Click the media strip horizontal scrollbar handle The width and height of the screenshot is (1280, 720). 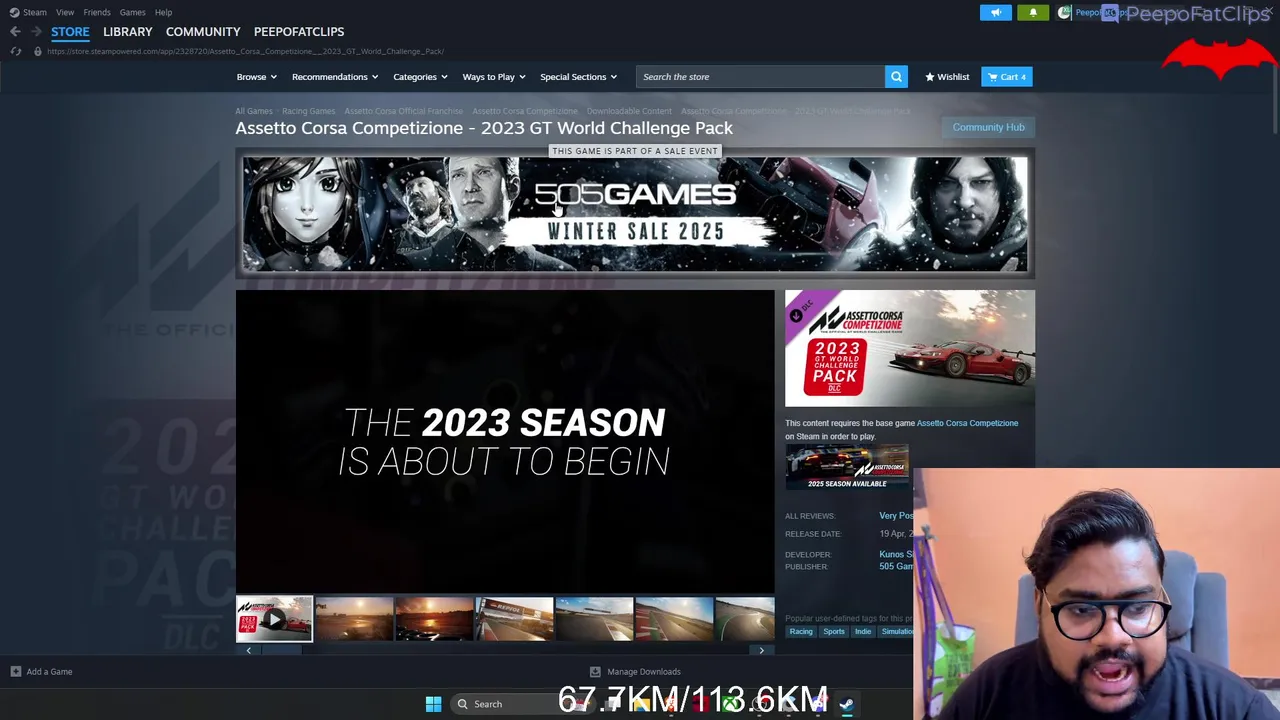pyautogui.click(x=281, y=651)
